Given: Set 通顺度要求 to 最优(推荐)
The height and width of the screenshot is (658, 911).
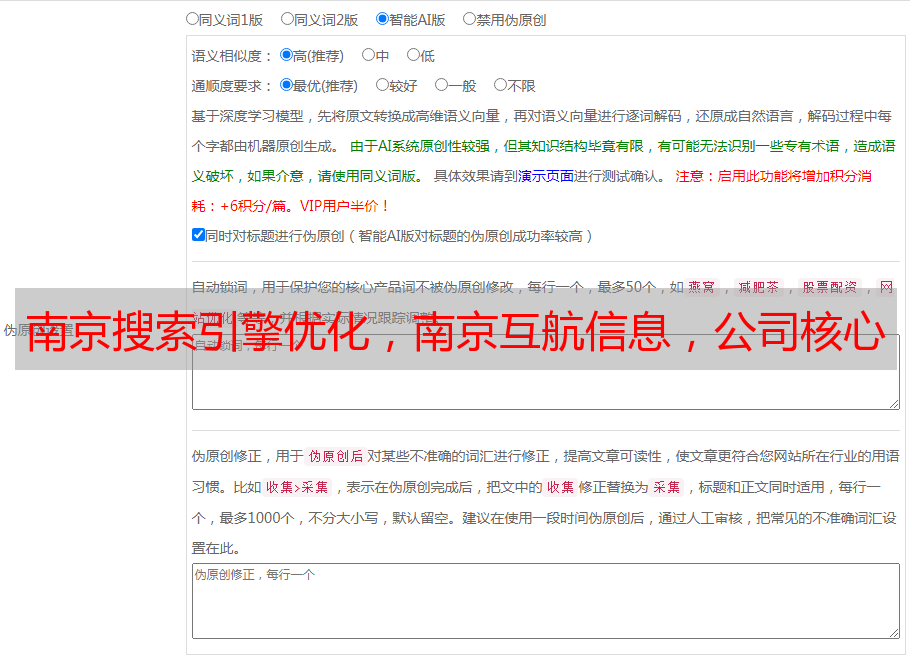Looking at the screenshot, I should (286, 85).
